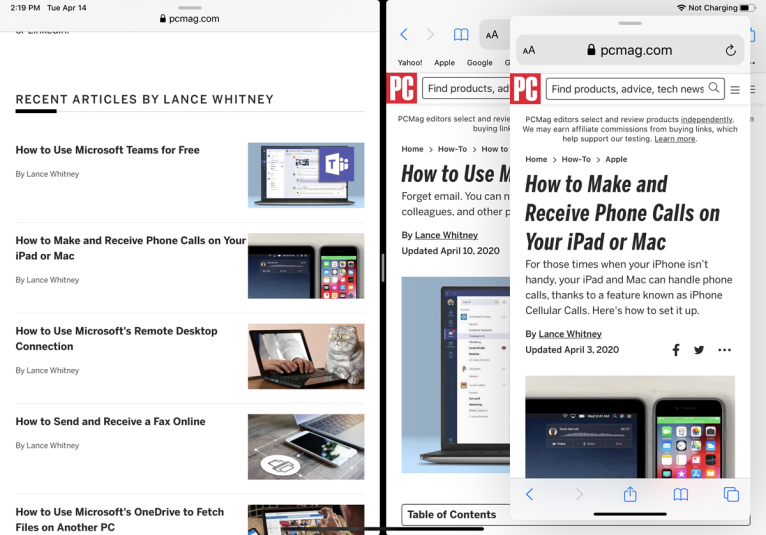Tap forward arrow in middle Safari toolbar
The image size is (766, 535).
(430, 34)
